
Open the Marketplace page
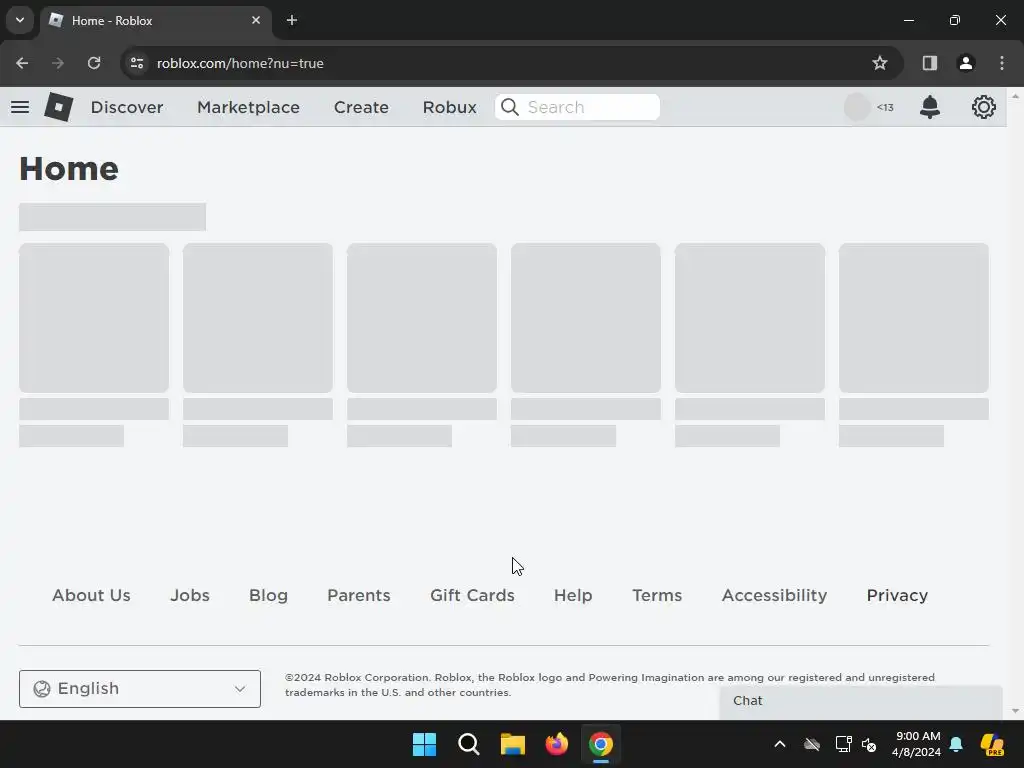[248, 107]
